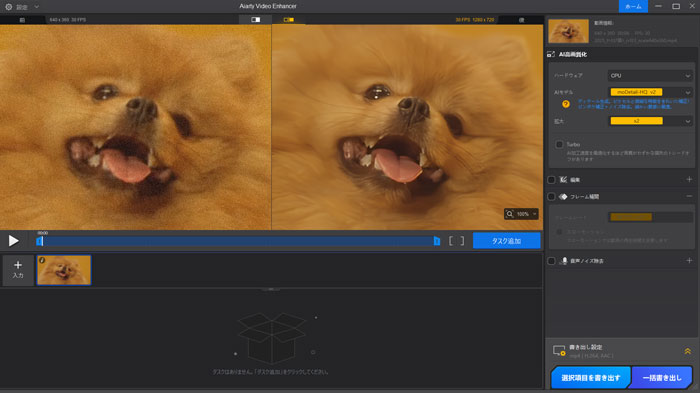The height and width of the screenshot is (393, 700).
Task: Click the batch export button
Action: tap(662, 378)
